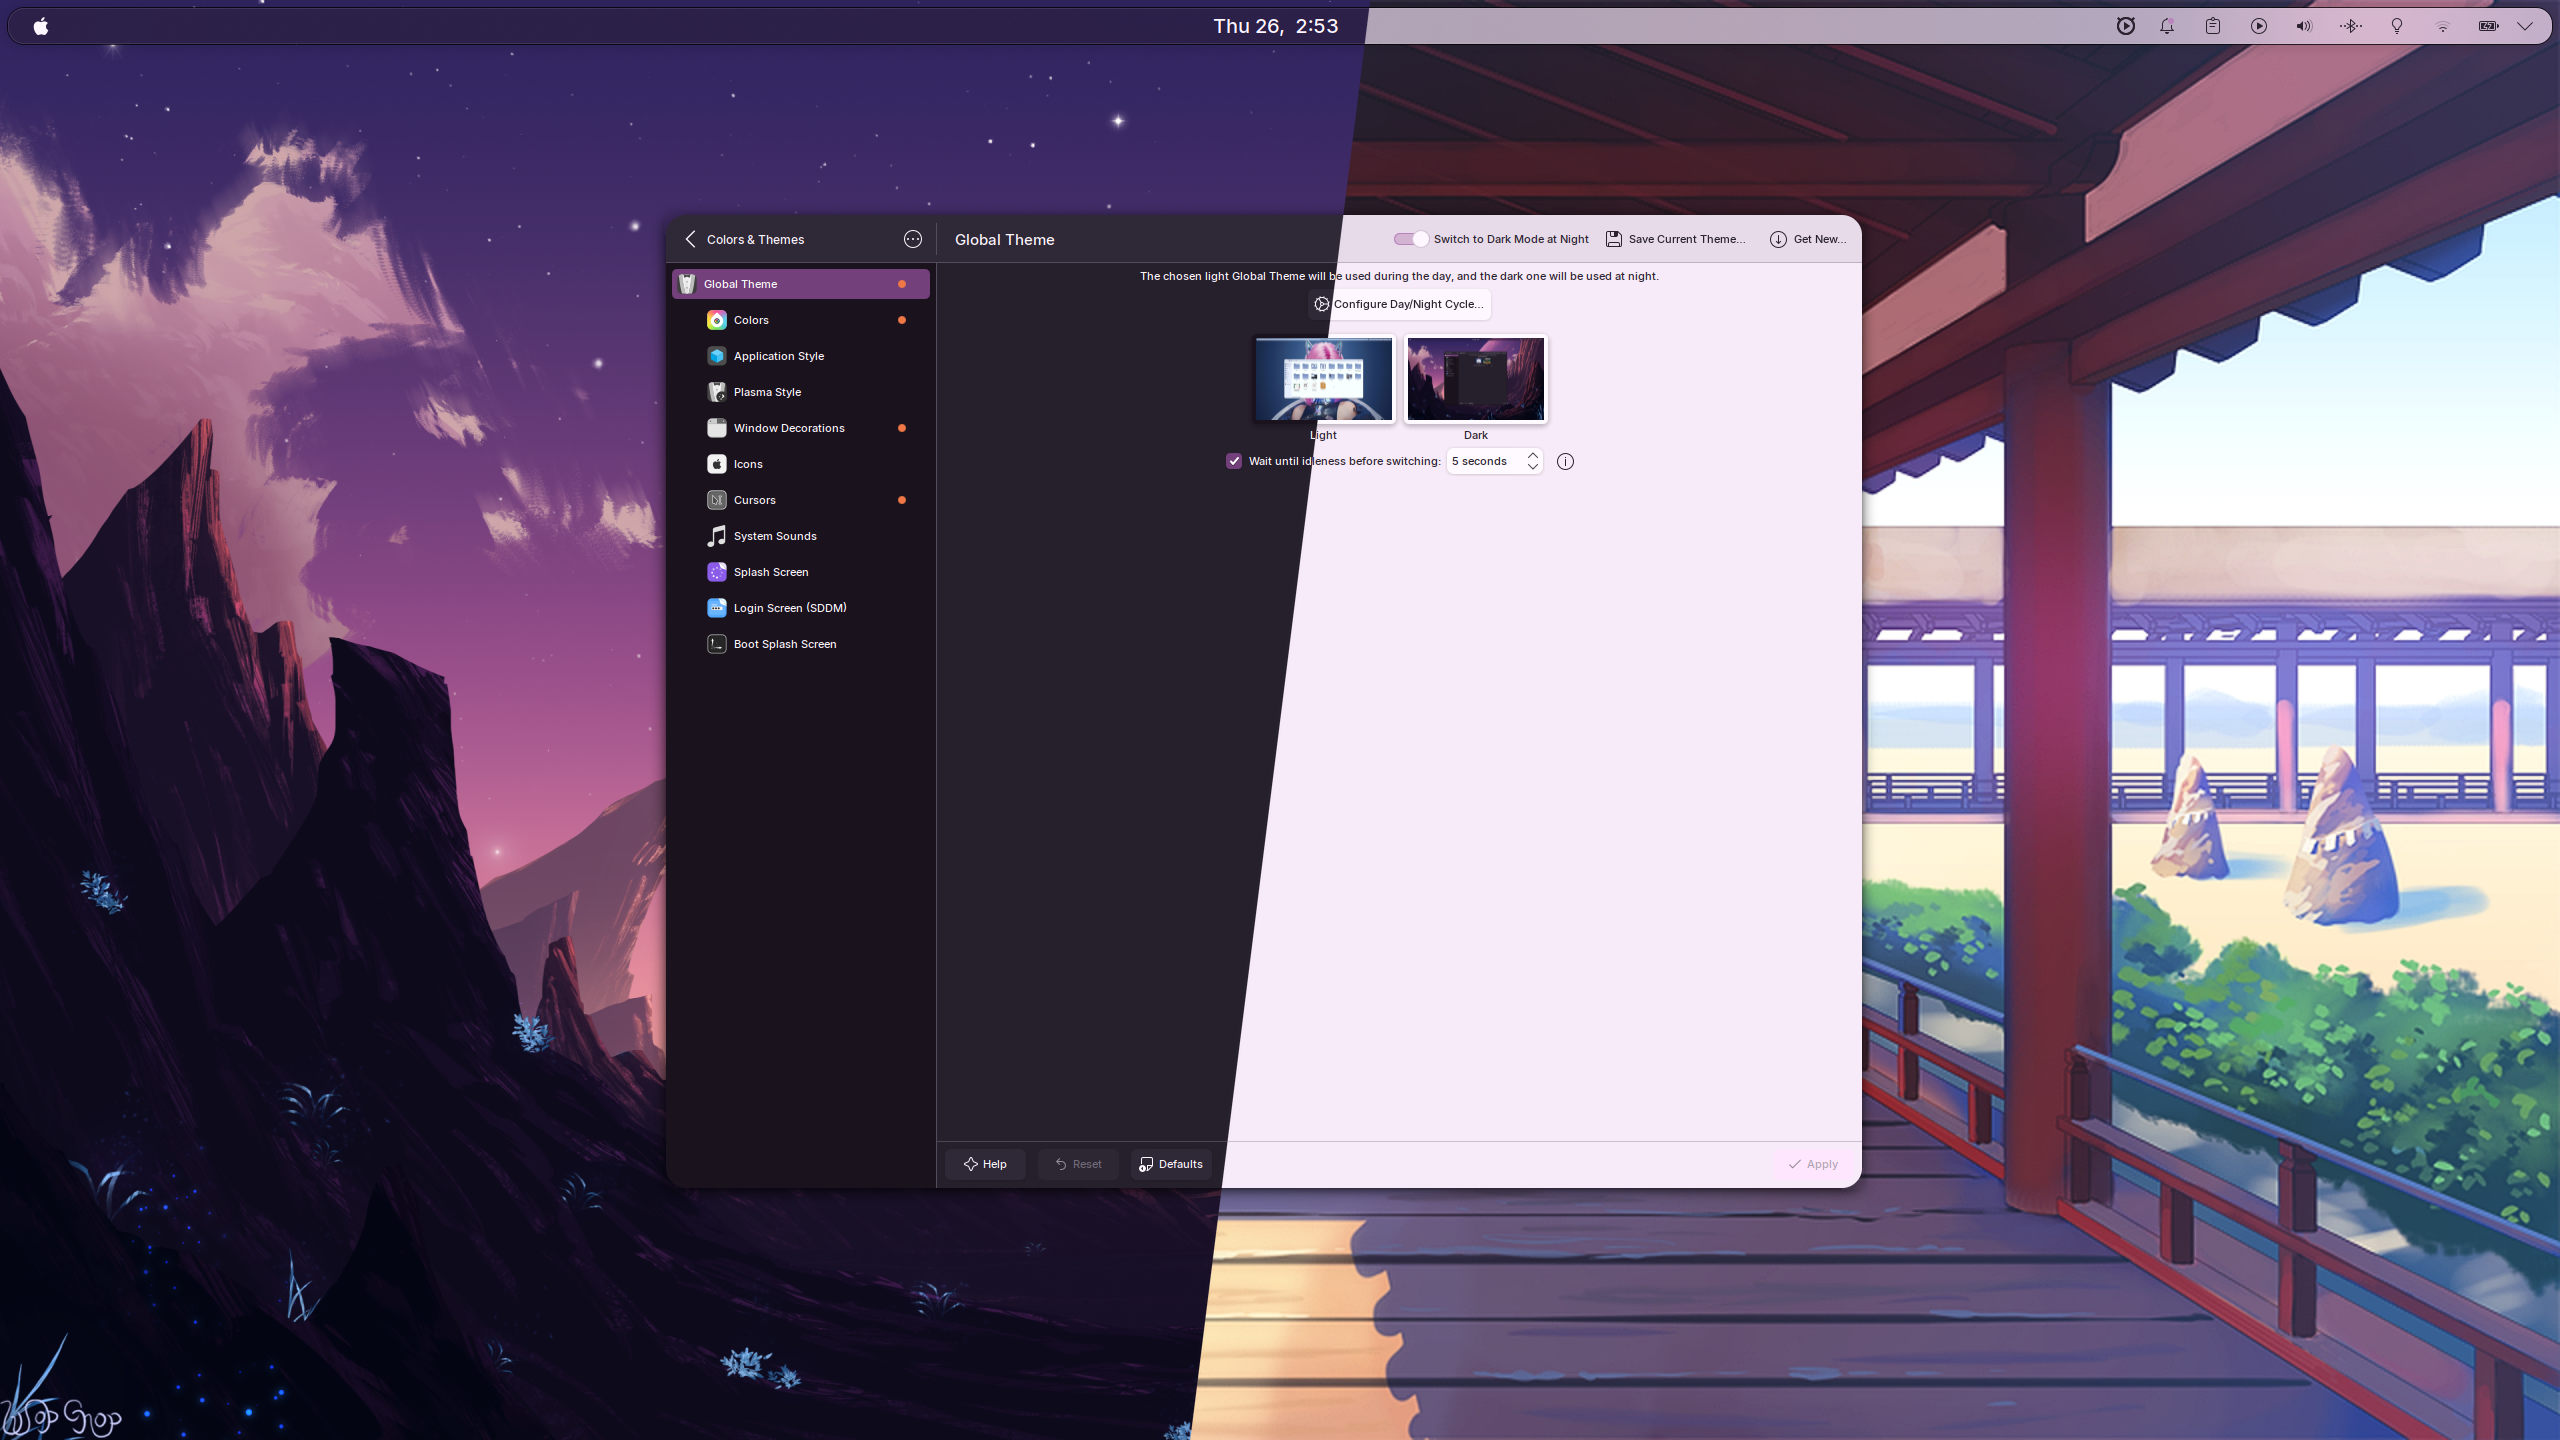This screenshot has width=2560, height=1440.
Task: Select the Dark theme thumbnail
Action: [1474, 379]
